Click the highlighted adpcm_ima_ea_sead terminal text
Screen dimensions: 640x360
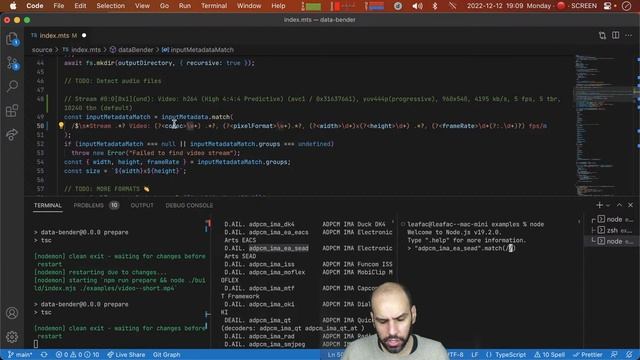point(278,248)
